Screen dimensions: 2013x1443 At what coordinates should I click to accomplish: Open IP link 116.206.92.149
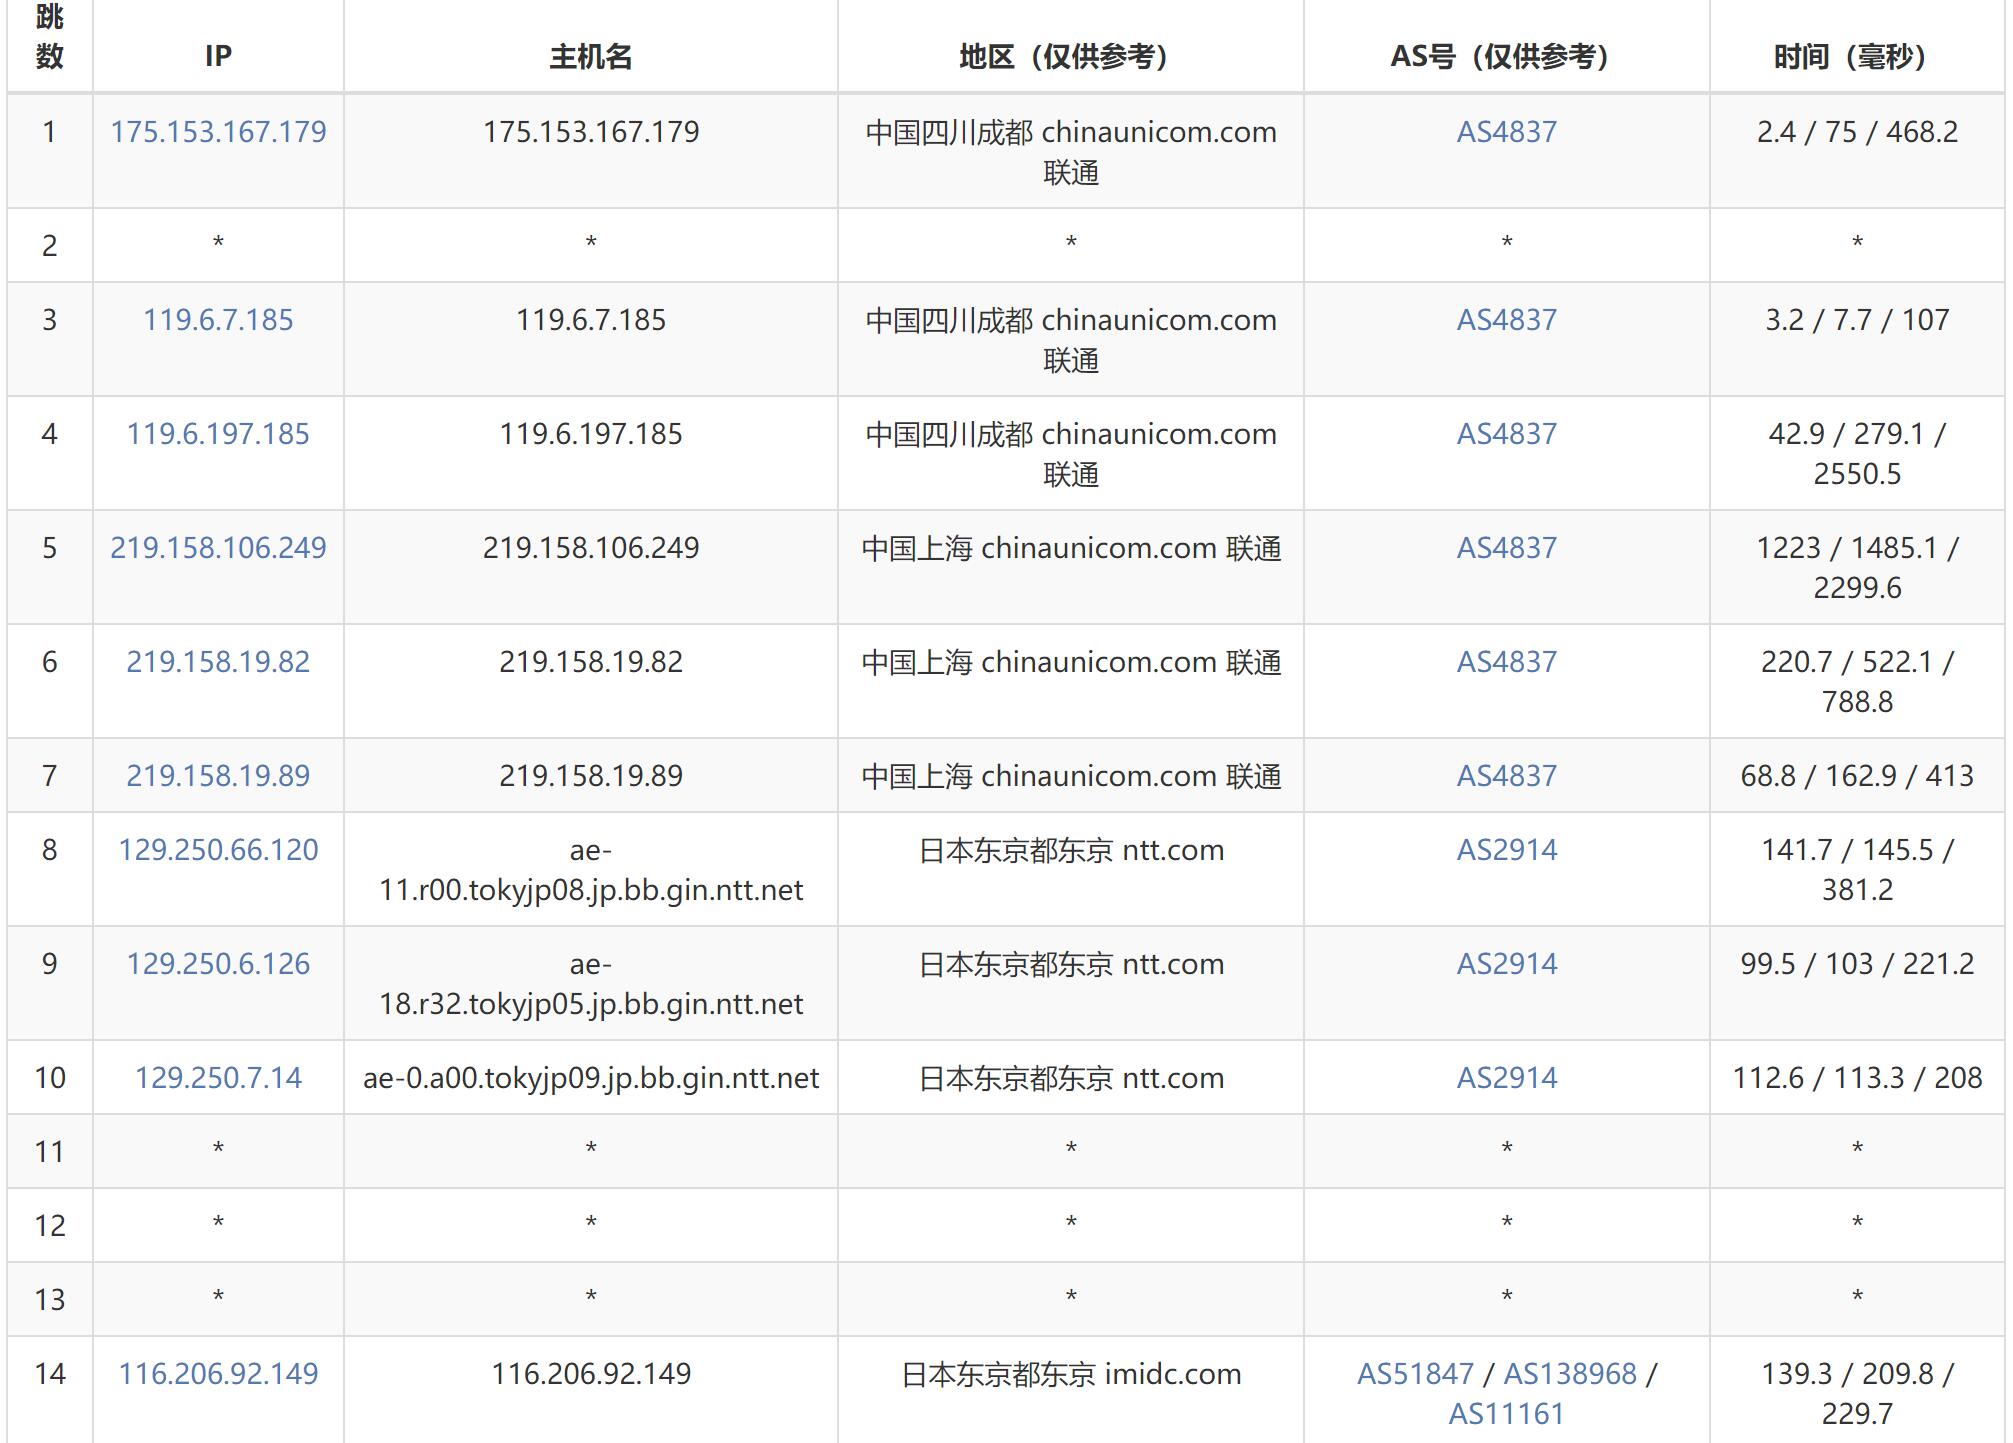click(x=218, y=1374)
